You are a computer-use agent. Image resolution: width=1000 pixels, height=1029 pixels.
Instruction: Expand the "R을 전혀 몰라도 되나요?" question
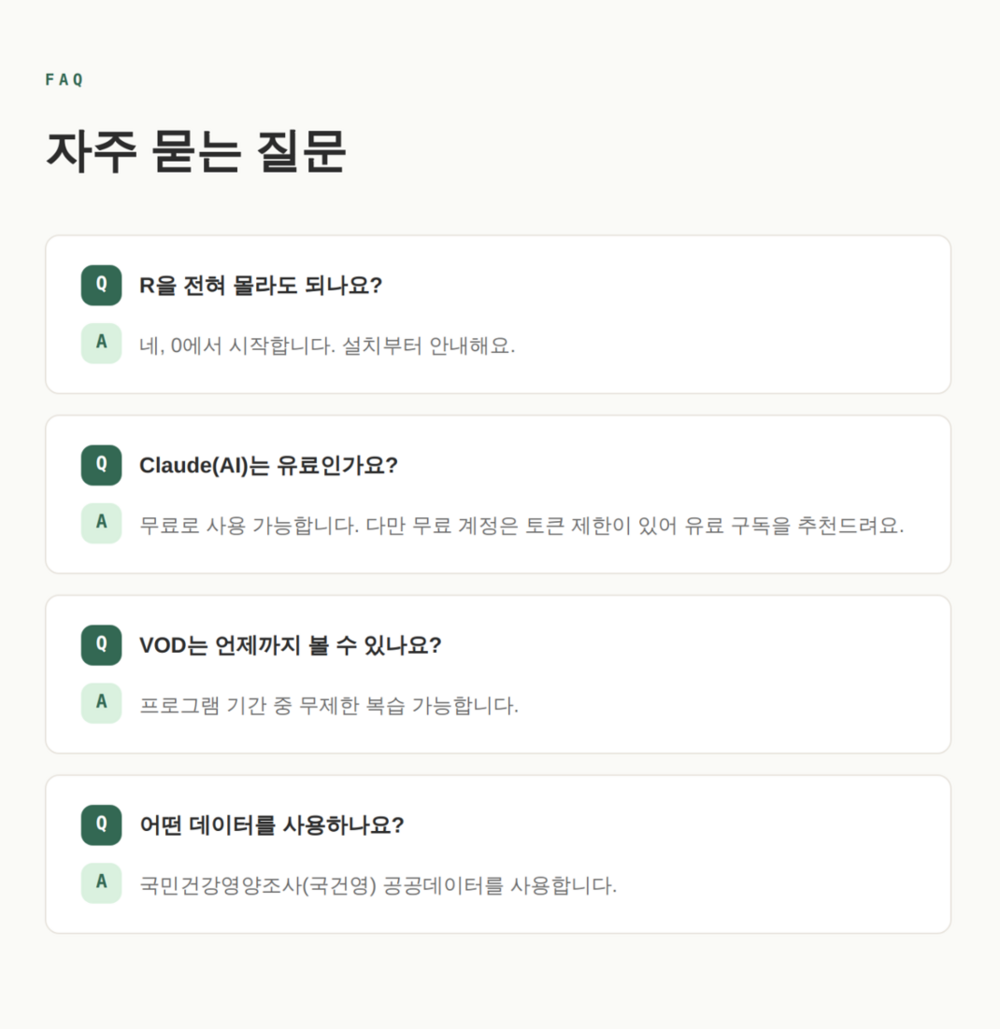pyautogui.click(x=261, y=286)
